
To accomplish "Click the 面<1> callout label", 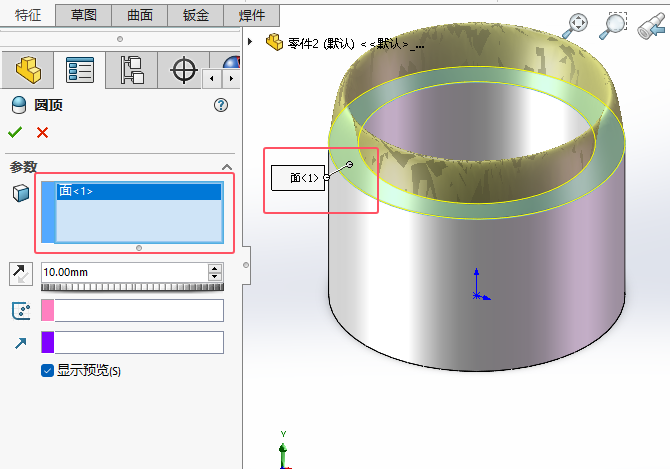I will tap(298, 178).
